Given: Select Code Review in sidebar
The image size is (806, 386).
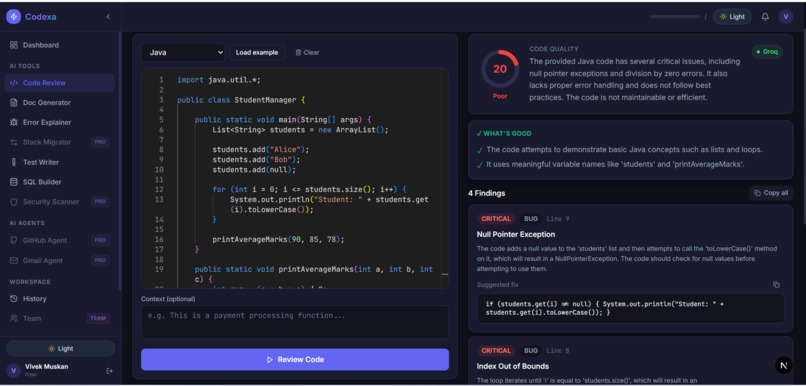Looking at the screenshot, I should pyautogui.click(x=59, y=83).
